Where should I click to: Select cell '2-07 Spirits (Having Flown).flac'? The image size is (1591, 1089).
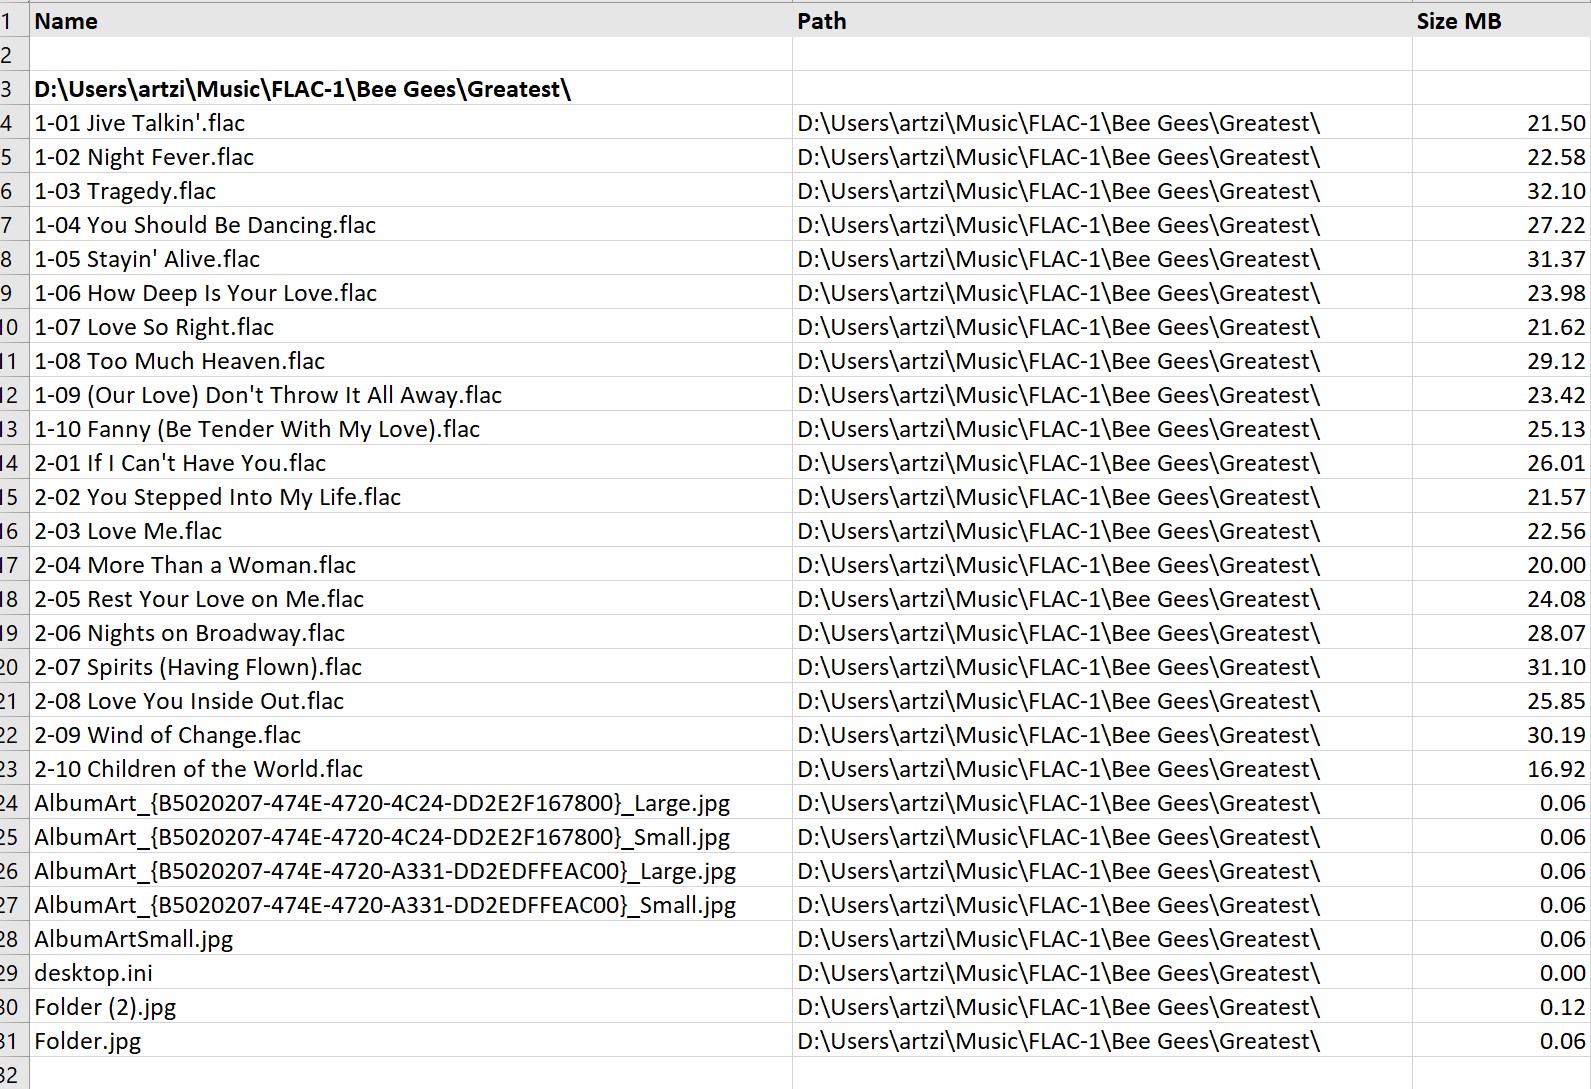411,667
